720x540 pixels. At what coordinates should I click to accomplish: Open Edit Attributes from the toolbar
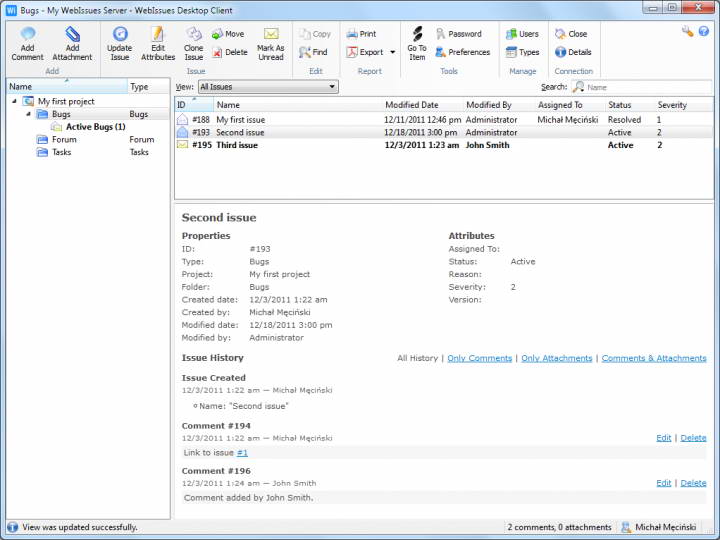(158, 35)
